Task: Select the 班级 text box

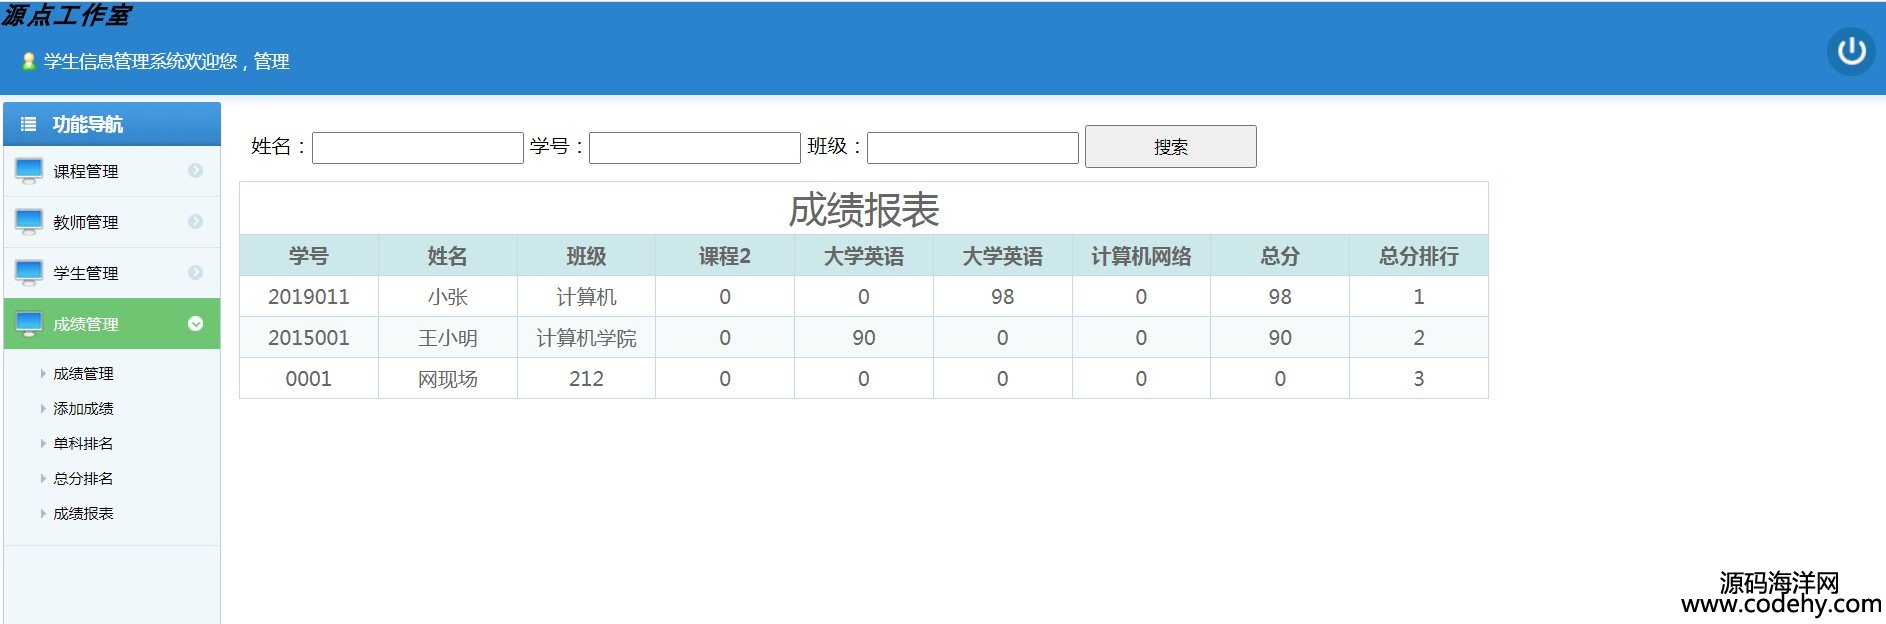Action: click(972, 148)
